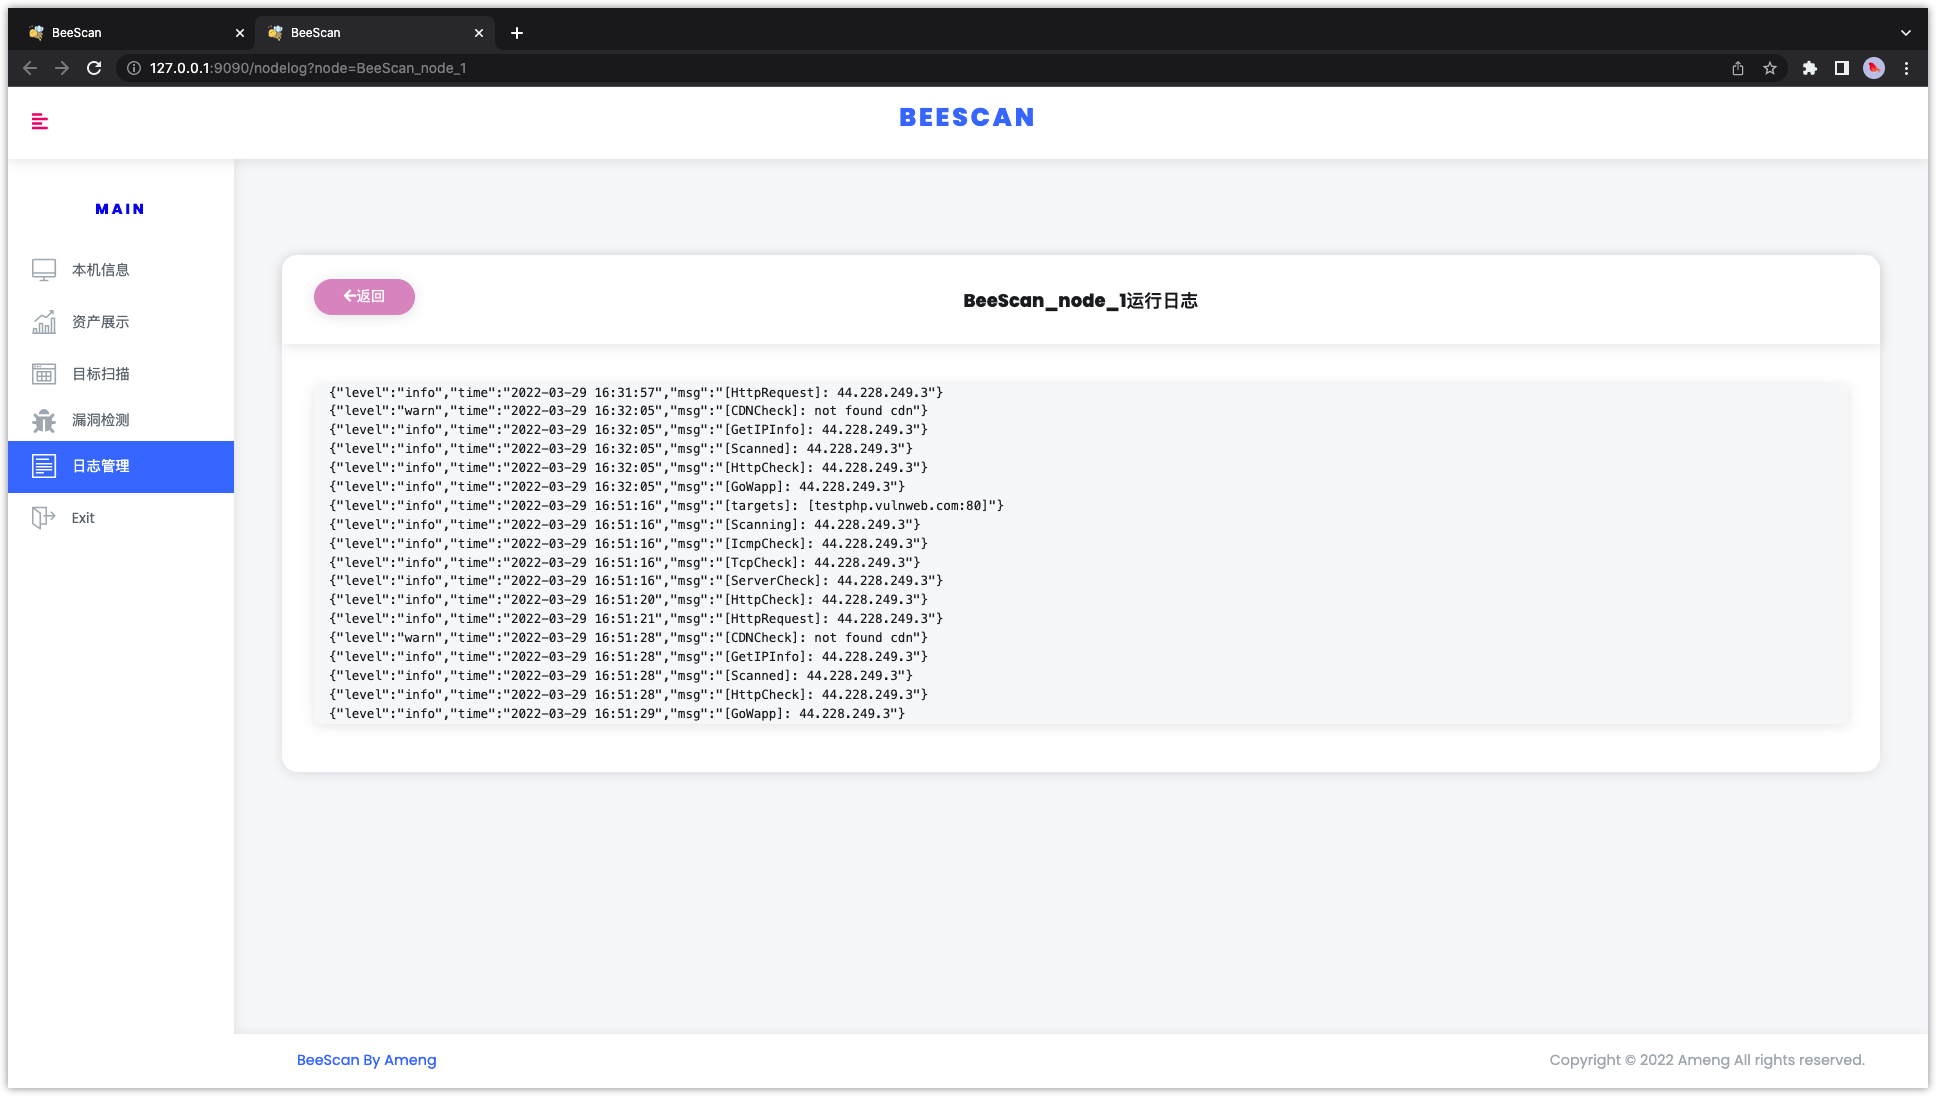The height and width of the screenshot is (1096, 1936).
Task: Click the log icon for 日志管理
Action: pyautogui.click(x=44, y=466)
